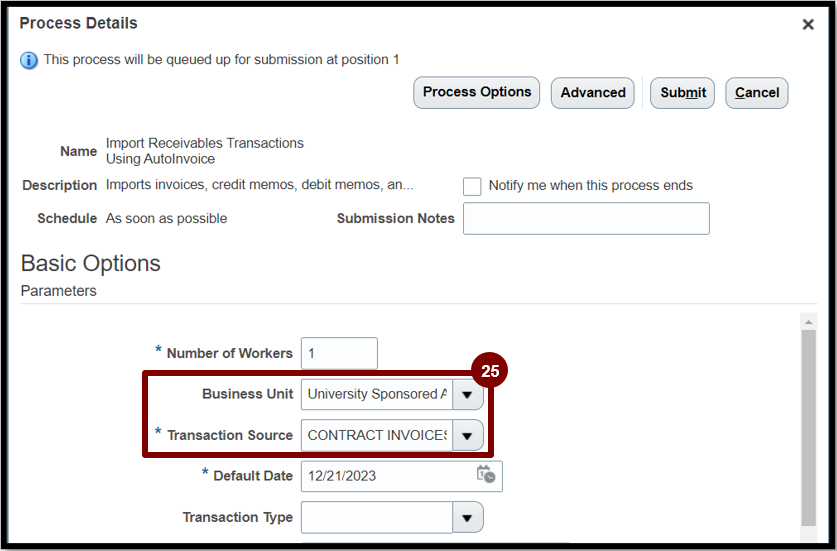This screenshot has height=551, width=837.
Task: Click the scrollbar up arrow
Action: pos(809,322)
